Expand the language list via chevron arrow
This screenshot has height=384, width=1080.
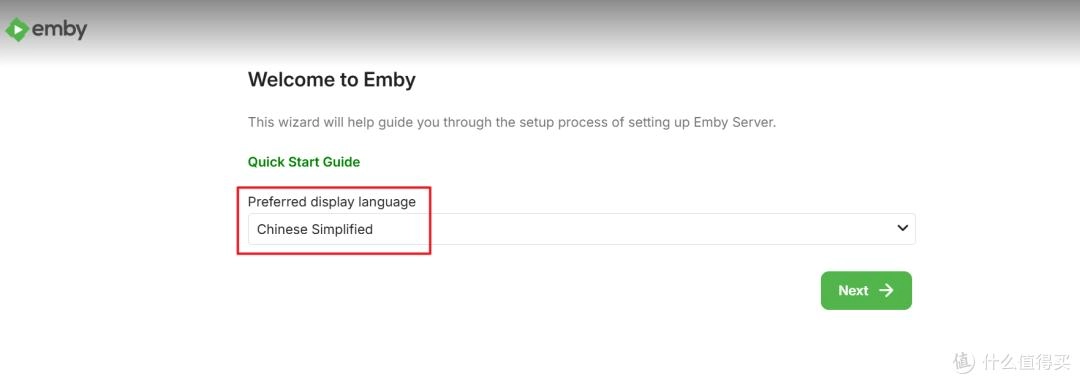click(x=902, y=228)
